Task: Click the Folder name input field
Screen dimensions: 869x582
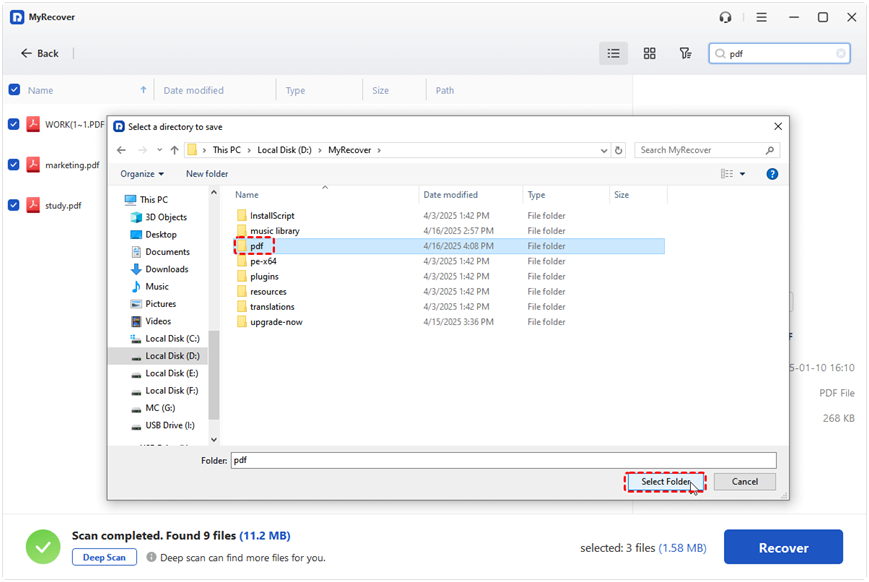Action: tap(503, 460)
